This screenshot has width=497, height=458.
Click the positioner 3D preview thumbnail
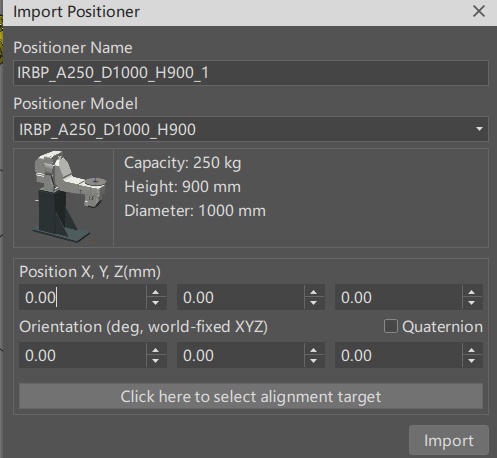pyautogui.click(x=64, y=198)
